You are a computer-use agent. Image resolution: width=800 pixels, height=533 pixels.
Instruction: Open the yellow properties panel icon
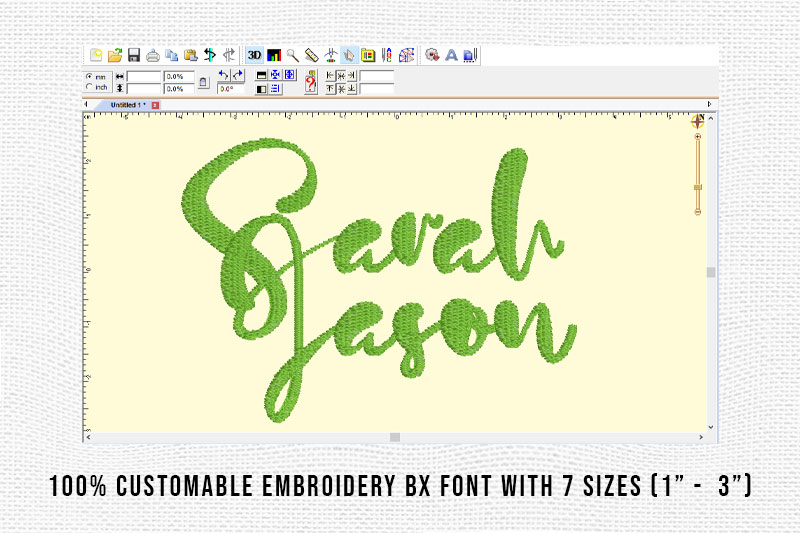[x=368, y=55]
